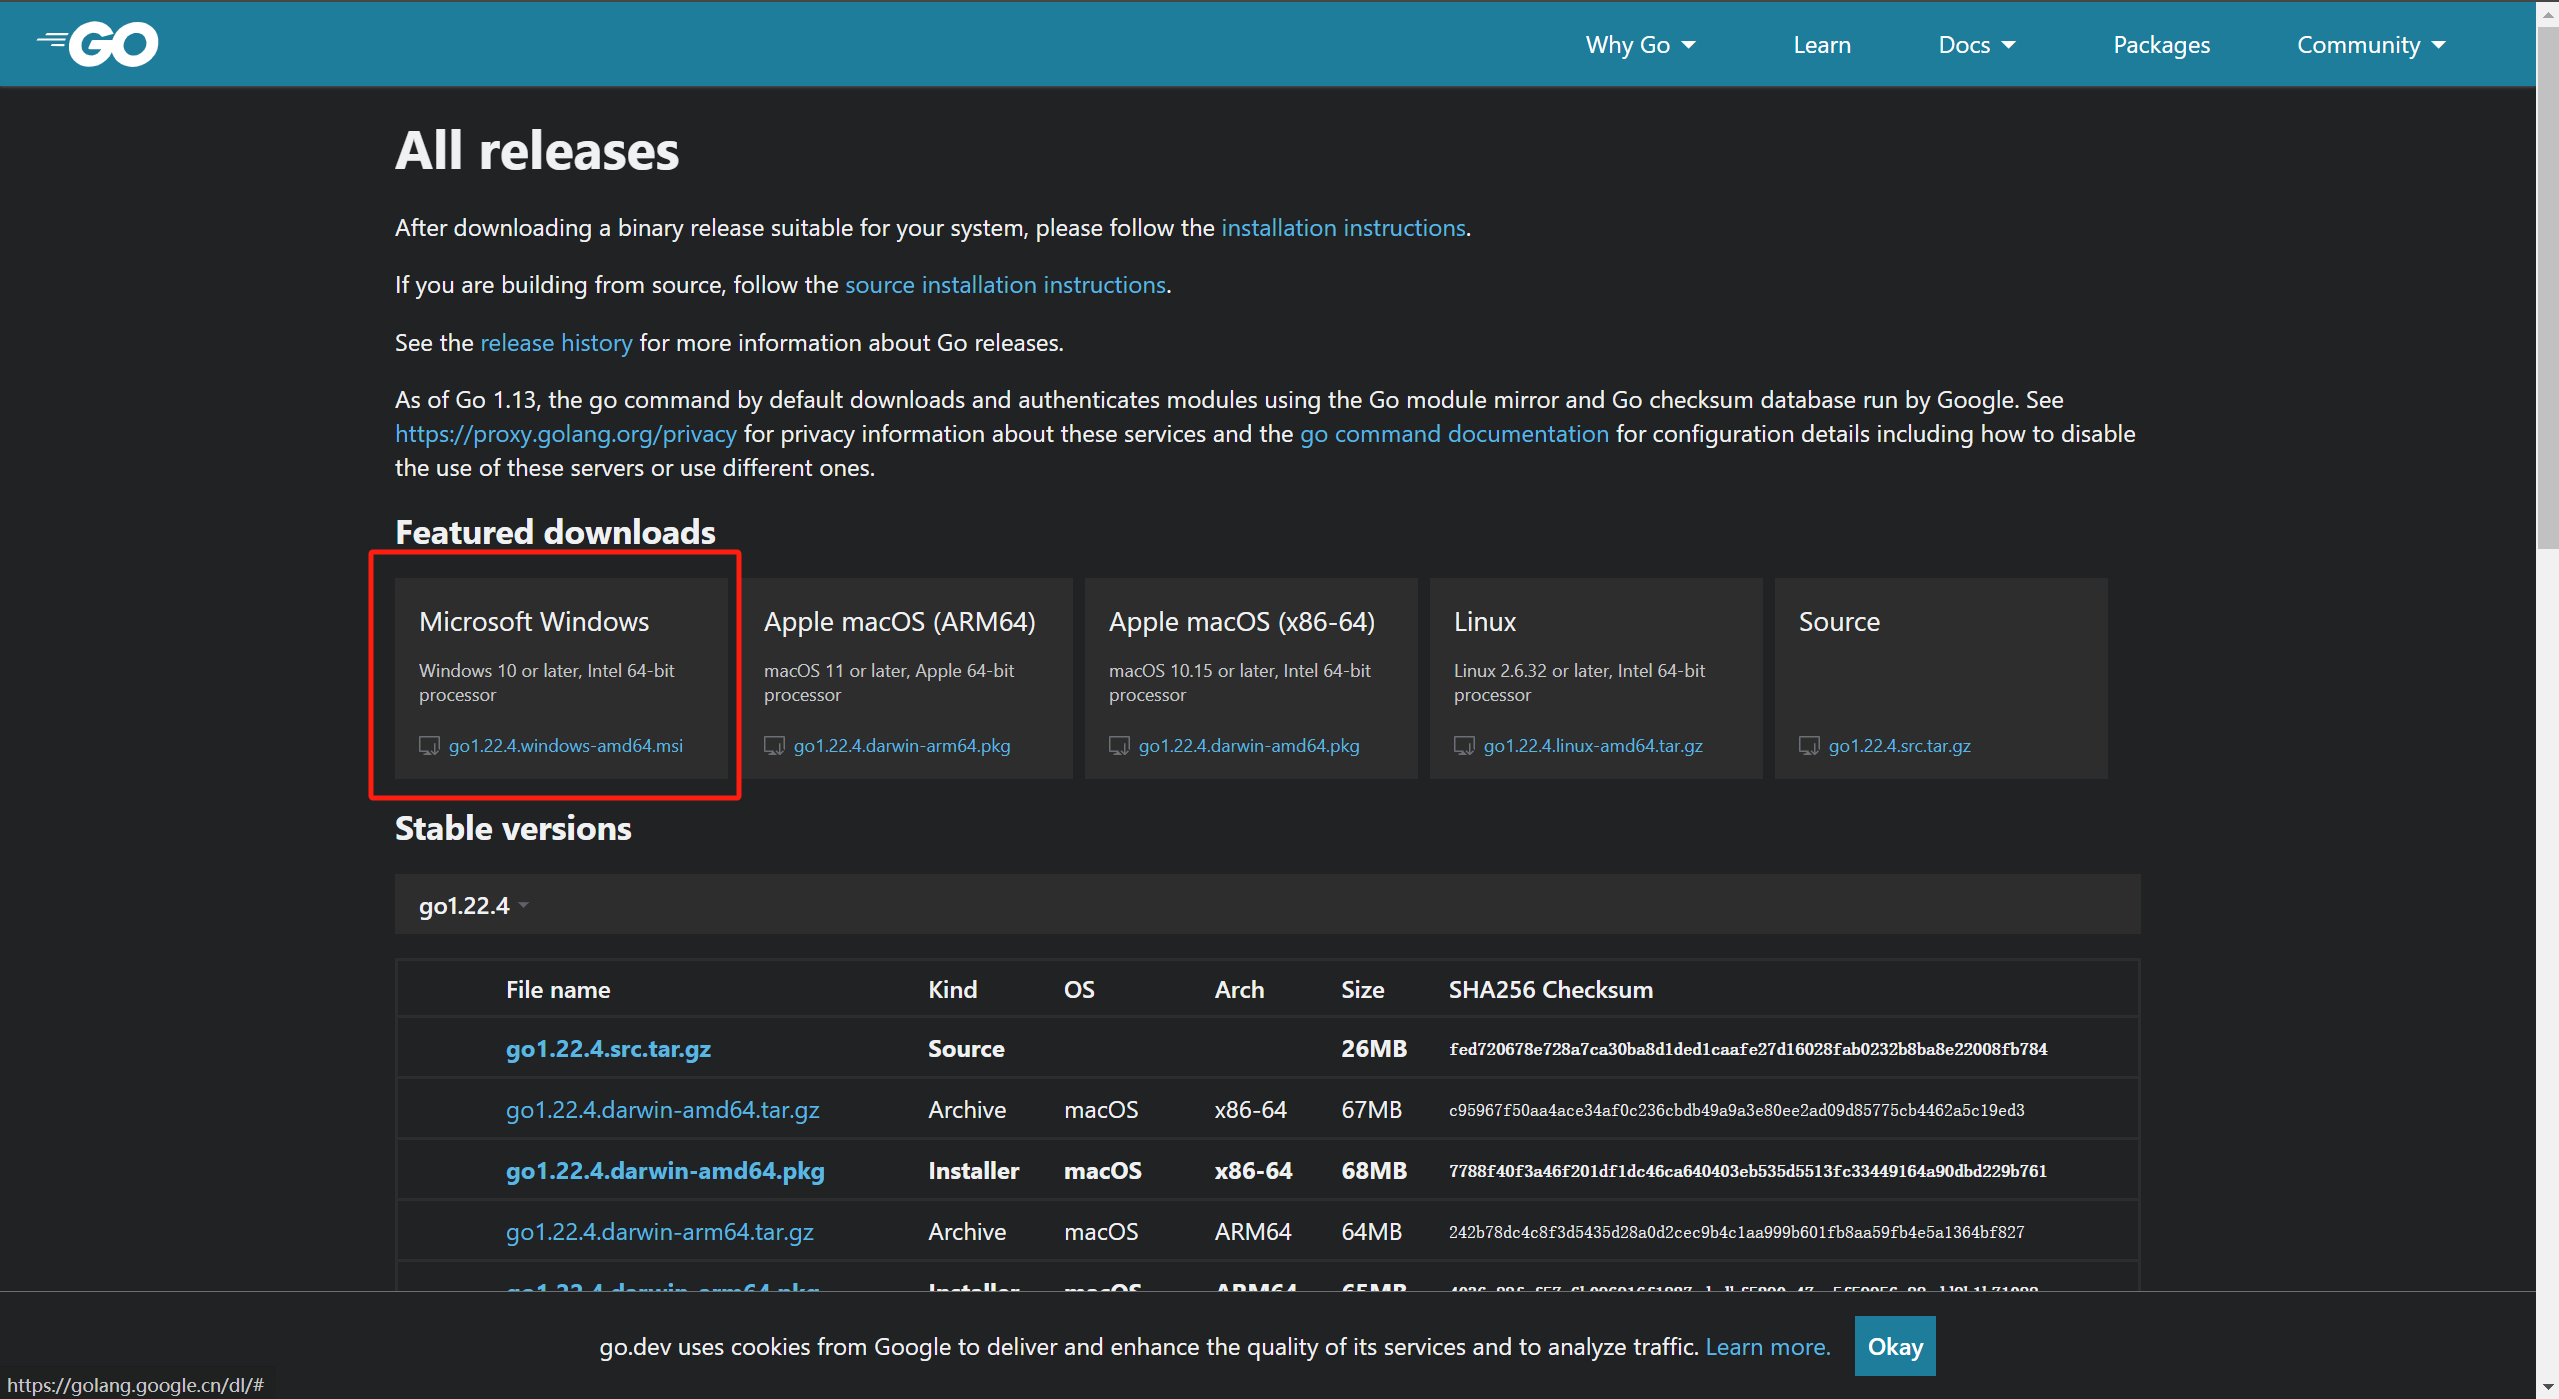Image resolution: width=2559 pixels, height=1399 pixels.
Task: Click the scrollbar down arrow
Action: [x=2547, y=1388]
